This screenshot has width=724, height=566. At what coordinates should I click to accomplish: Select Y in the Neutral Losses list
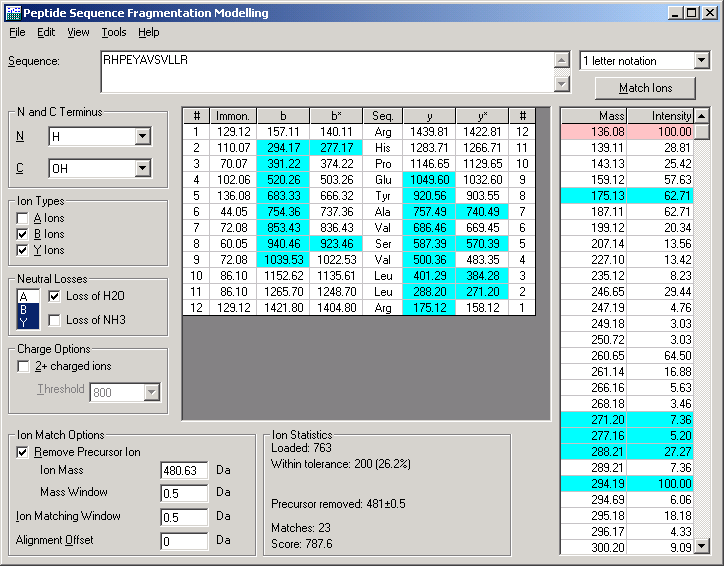tap(28, 323)
